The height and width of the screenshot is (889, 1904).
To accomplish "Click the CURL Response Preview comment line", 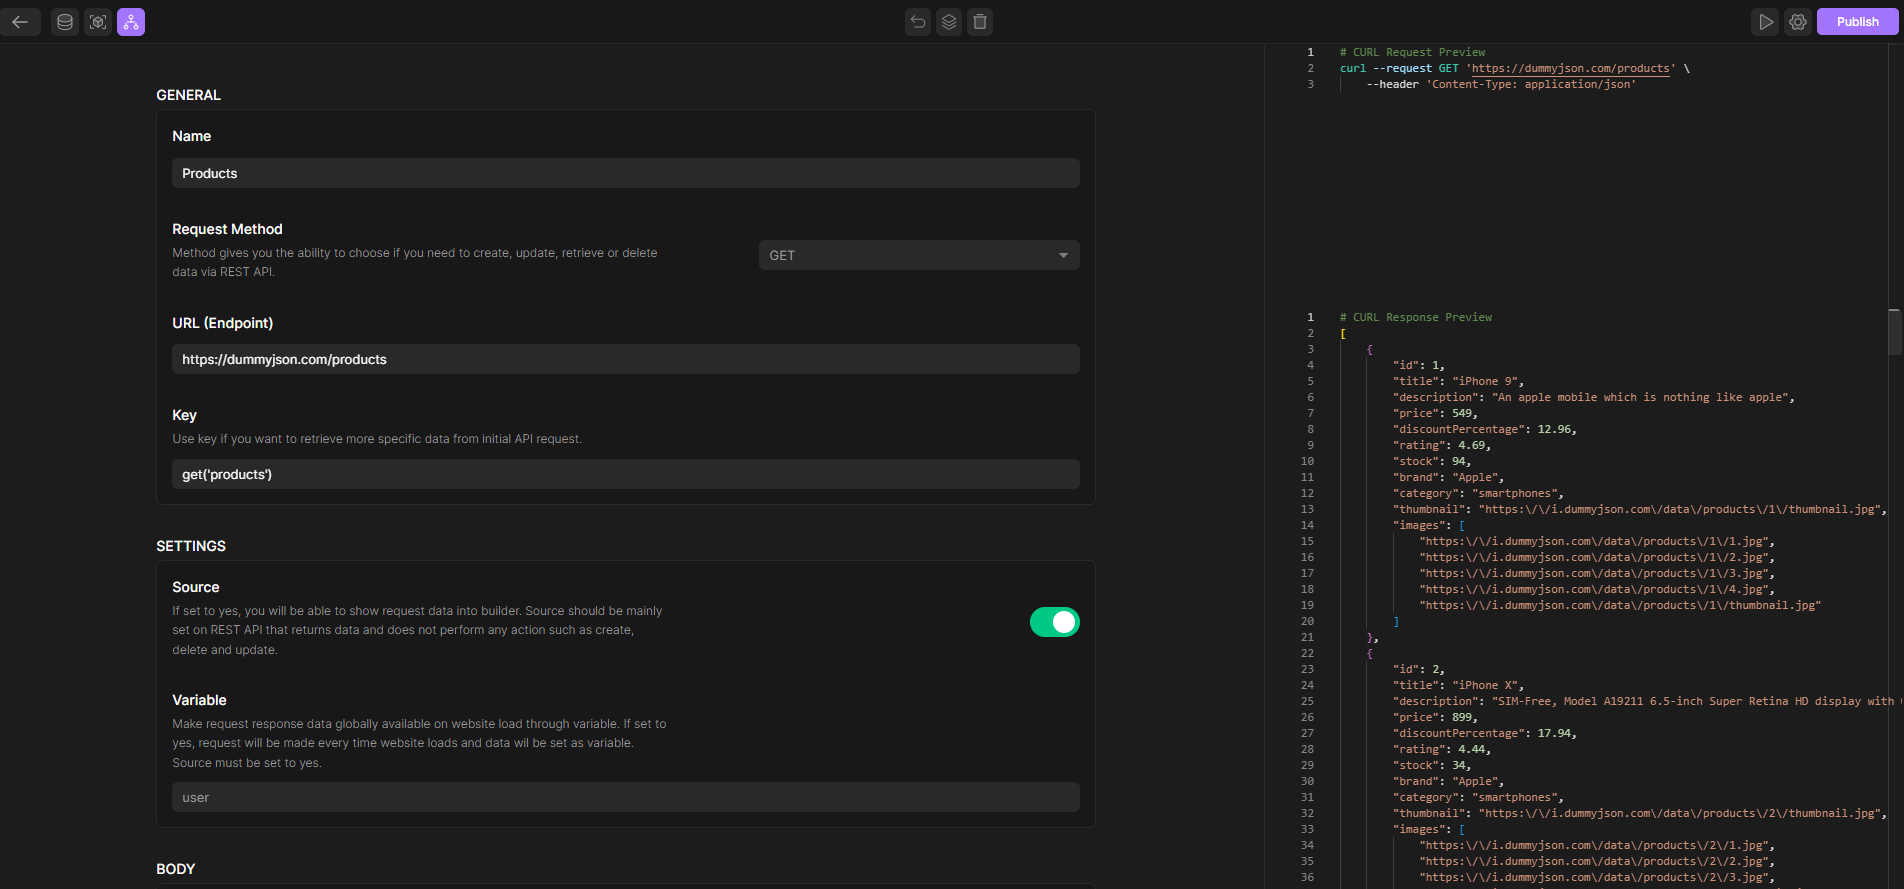I will tap(1416, 317).
